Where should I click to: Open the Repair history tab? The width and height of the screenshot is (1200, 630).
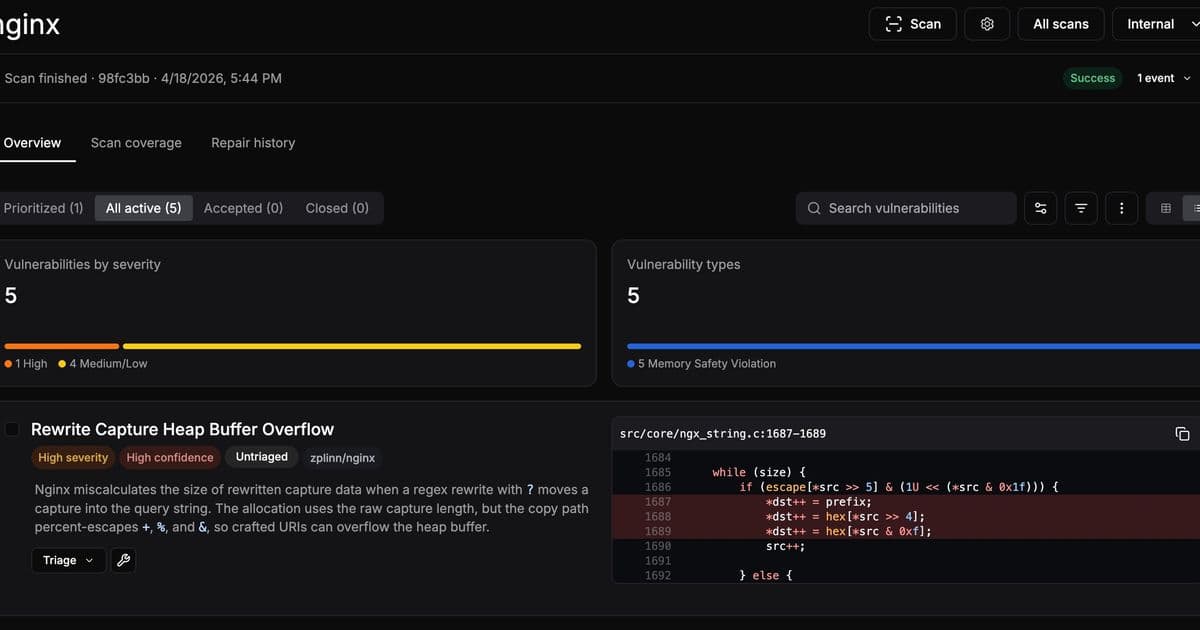[x=253, y=143]
